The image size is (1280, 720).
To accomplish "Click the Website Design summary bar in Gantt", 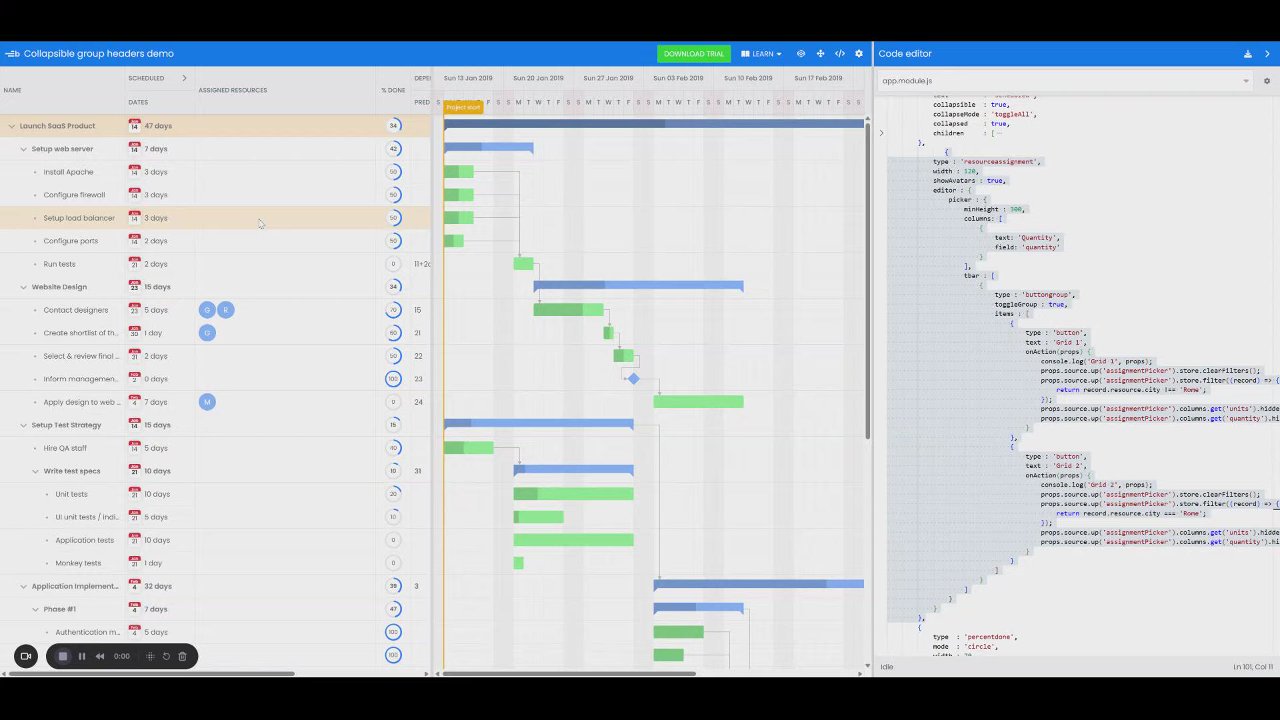I will 638,286.
